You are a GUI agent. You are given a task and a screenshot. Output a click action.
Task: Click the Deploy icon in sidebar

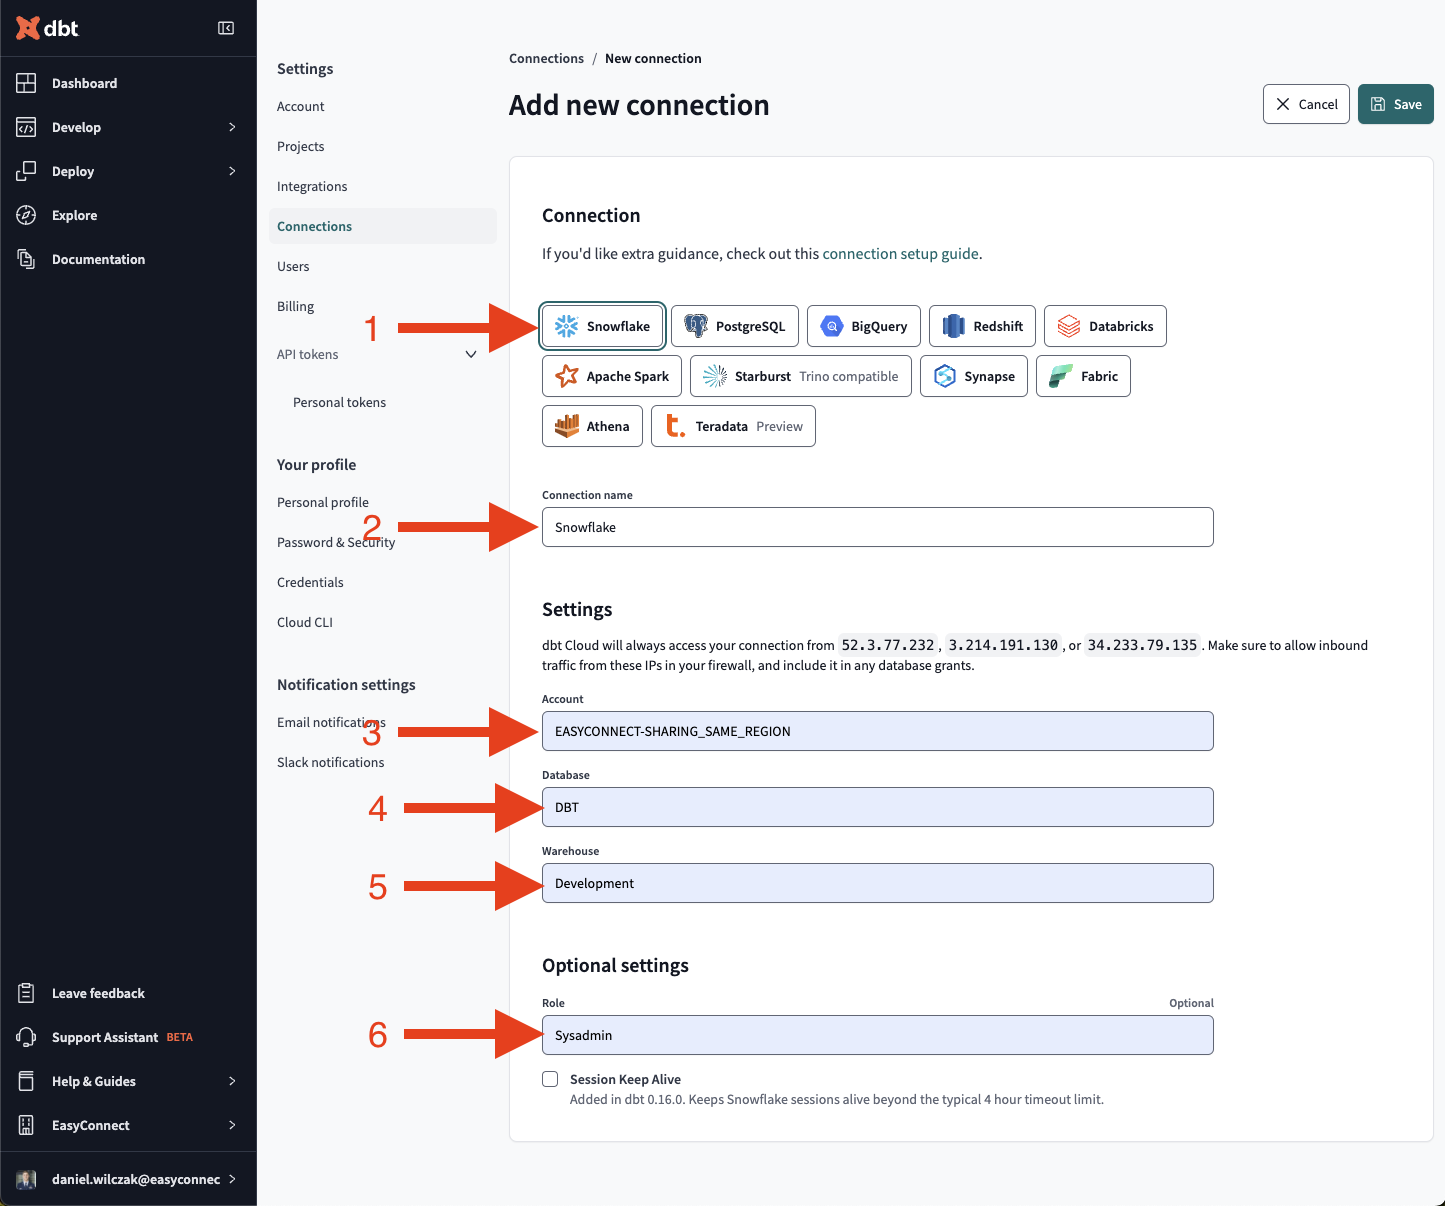27,171
